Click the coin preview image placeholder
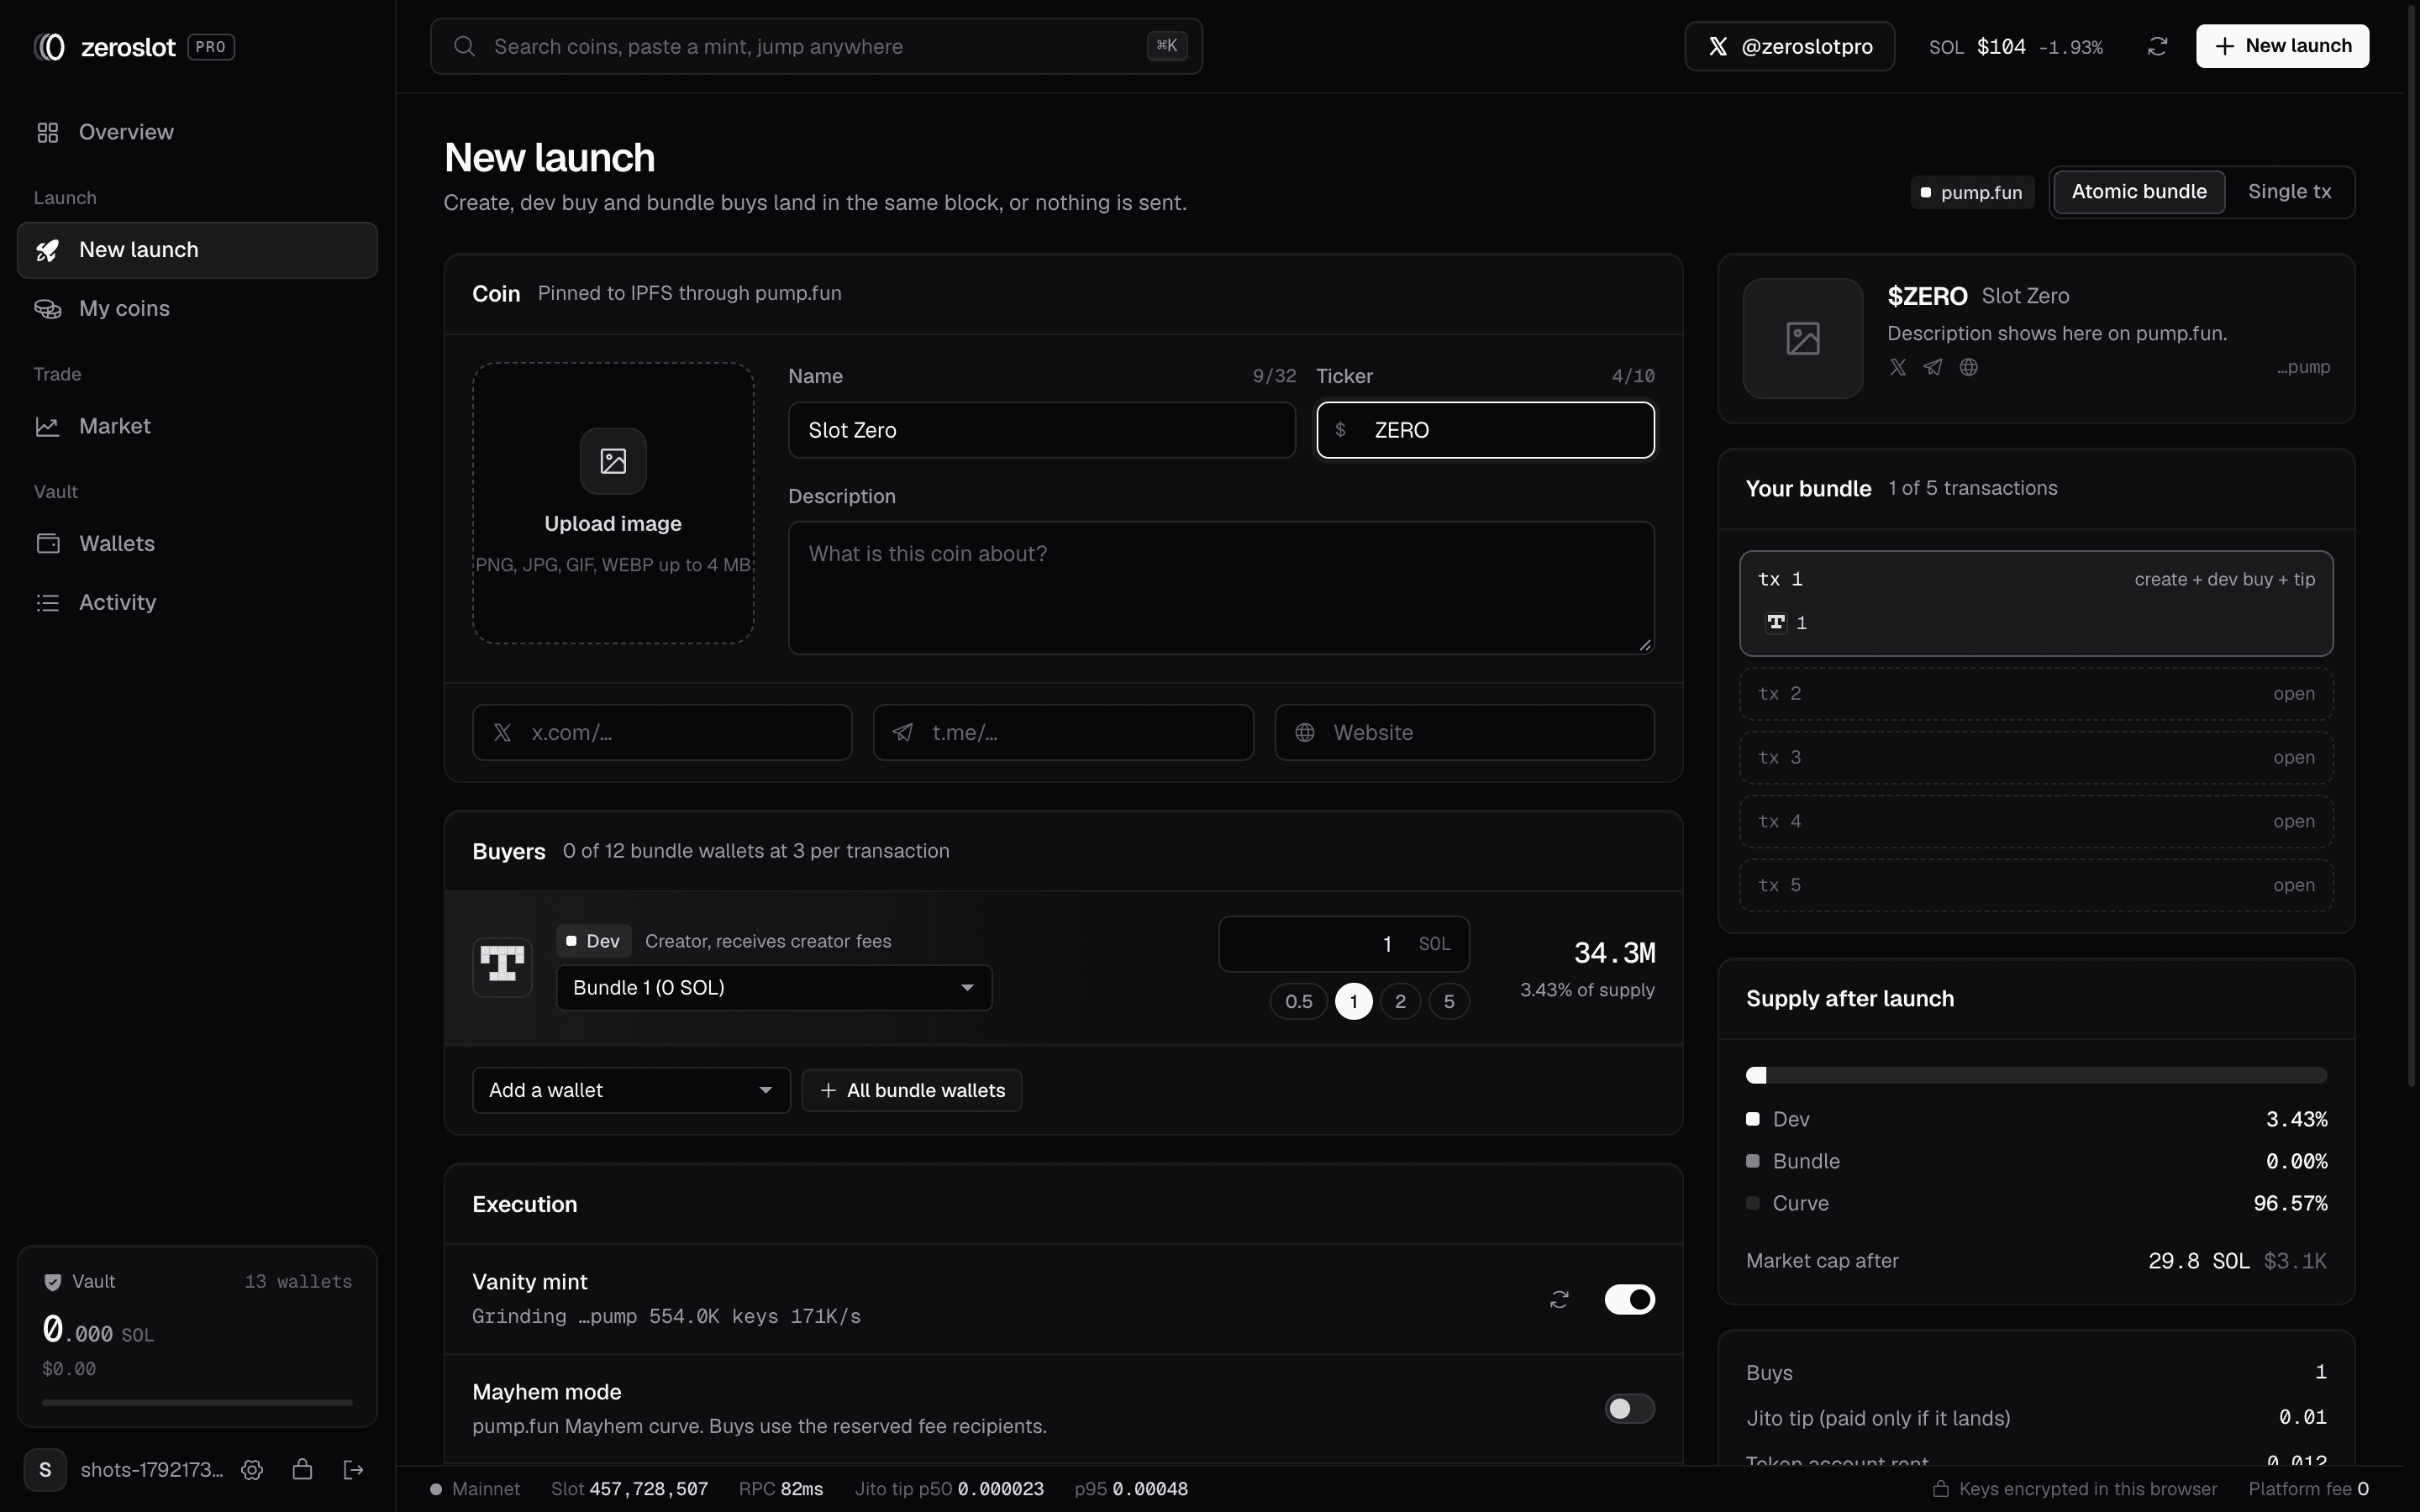This screenshot has height=1512, width=2420. (x=1803, y=338)
